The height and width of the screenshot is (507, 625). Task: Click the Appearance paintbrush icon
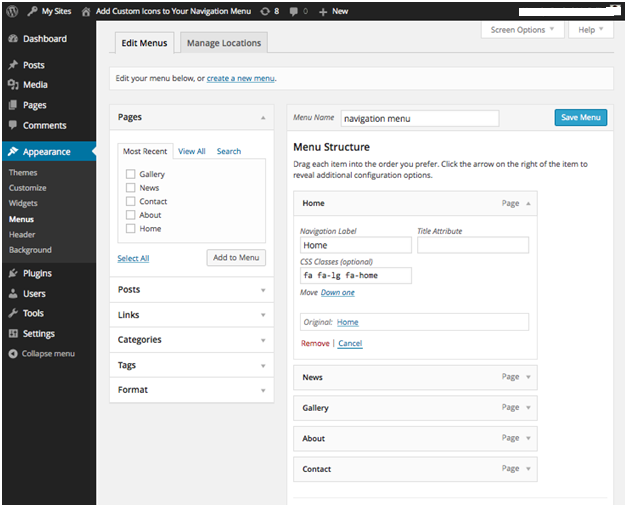pos(13,151)
